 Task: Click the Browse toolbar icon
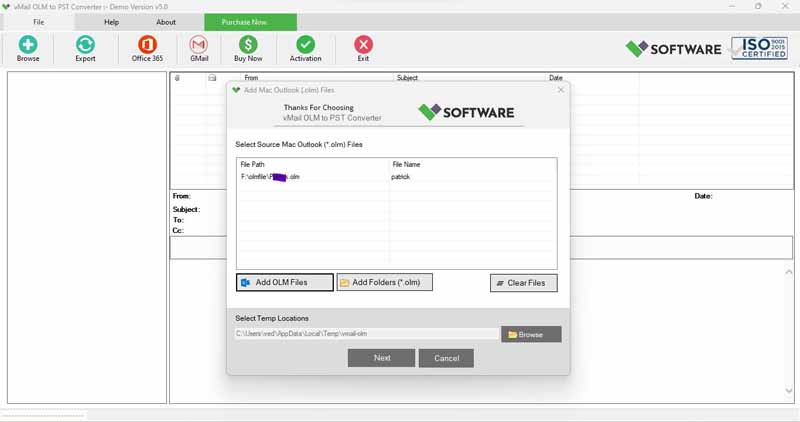point(28,48)
